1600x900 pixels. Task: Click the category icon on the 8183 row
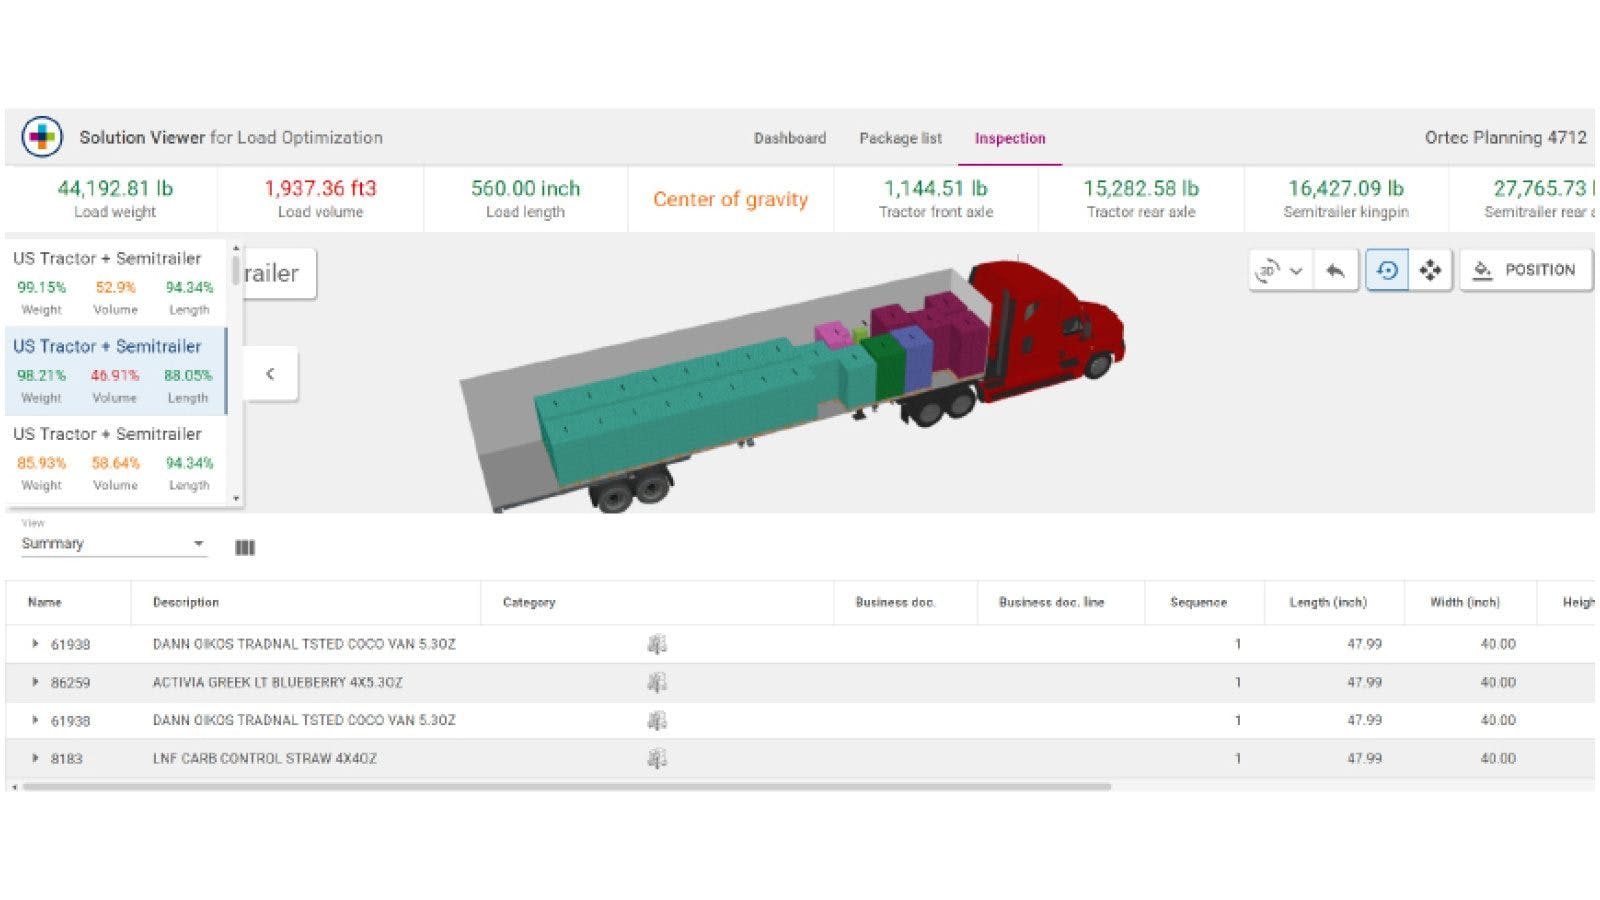pos(658,757)
